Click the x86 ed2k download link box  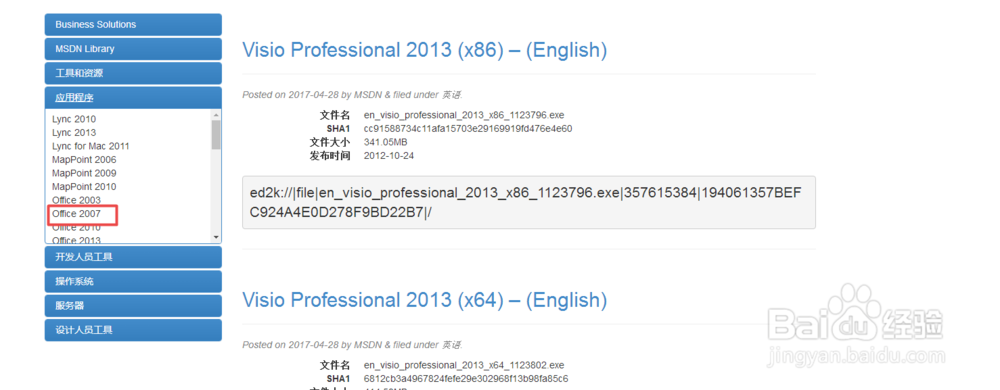tap(529, 202)
